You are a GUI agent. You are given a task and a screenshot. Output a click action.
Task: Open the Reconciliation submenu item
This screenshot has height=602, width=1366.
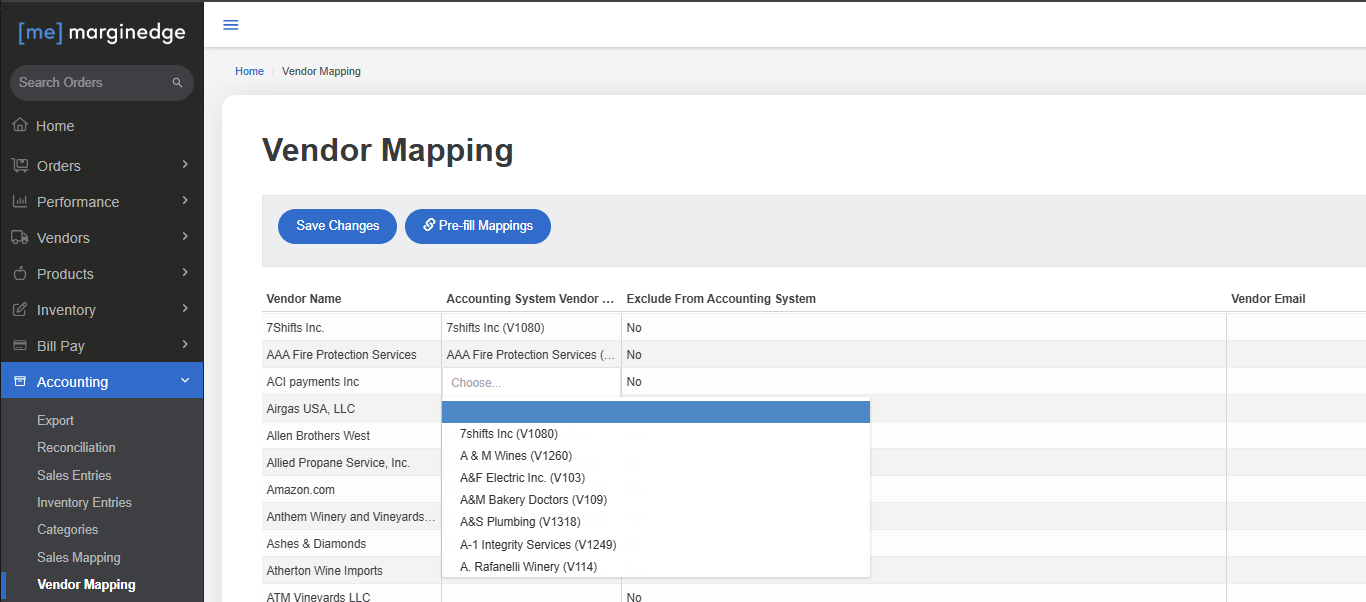point(76,448)
